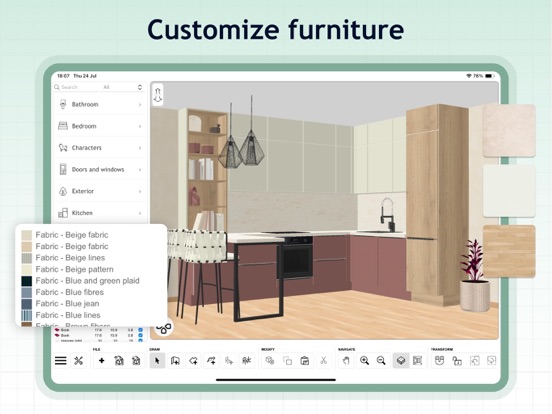Switch to the plan view button
Screen dimensions: 552x414
[x=418, y=360]
